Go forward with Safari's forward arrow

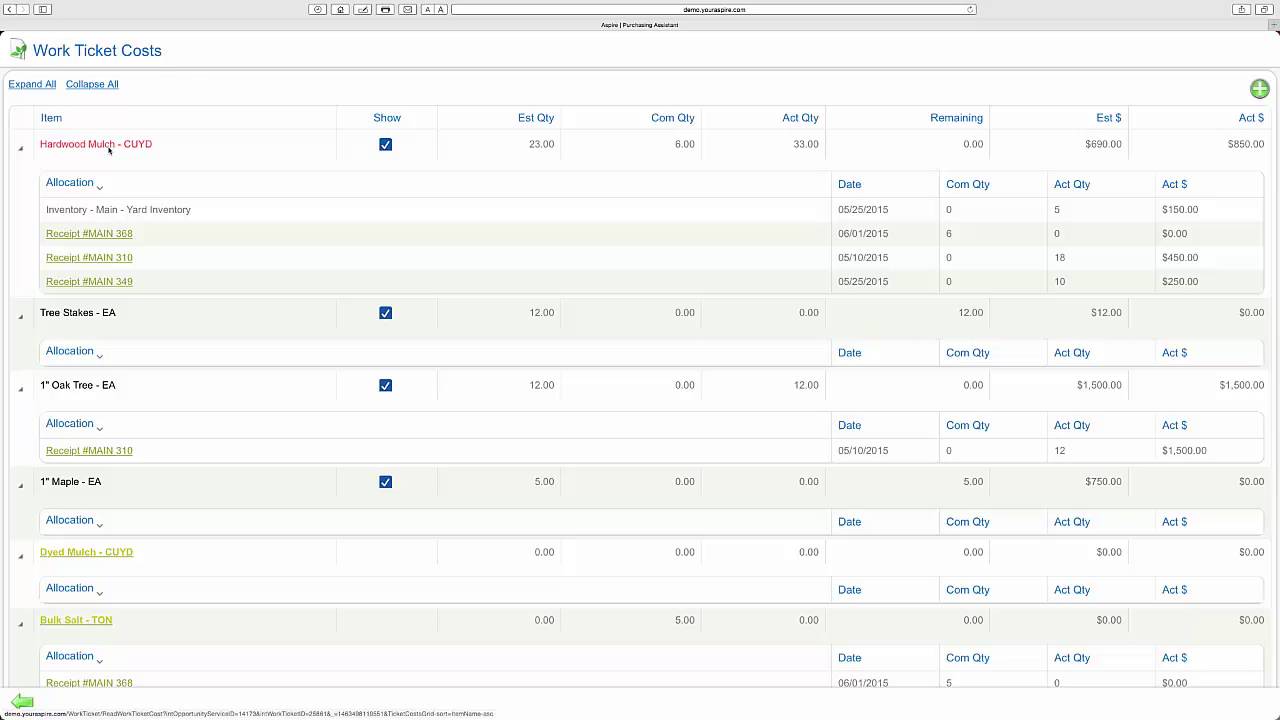[23, 9]
